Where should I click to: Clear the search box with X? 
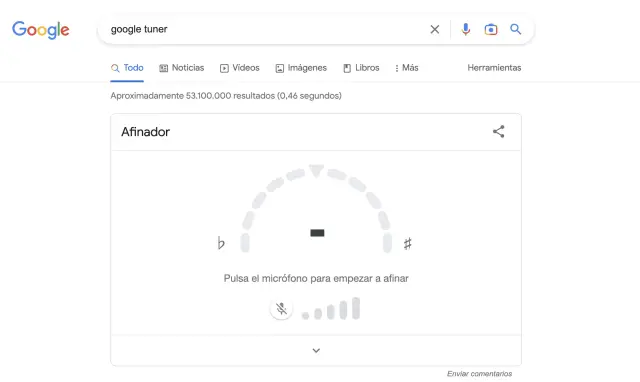[435, 29]
